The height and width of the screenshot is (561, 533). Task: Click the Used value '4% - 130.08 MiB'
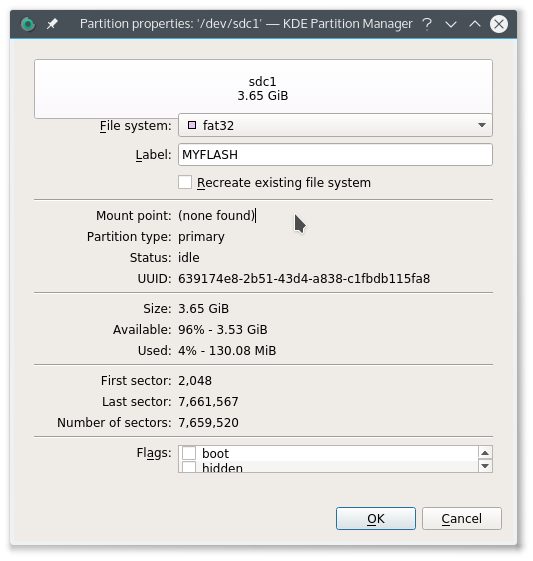pyautogui.click(x=227, y=351)
